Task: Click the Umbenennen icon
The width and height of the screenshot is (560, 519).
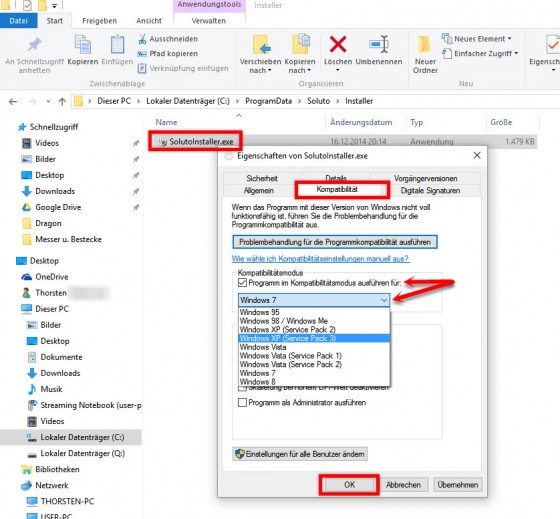Action: coord(379,44)
